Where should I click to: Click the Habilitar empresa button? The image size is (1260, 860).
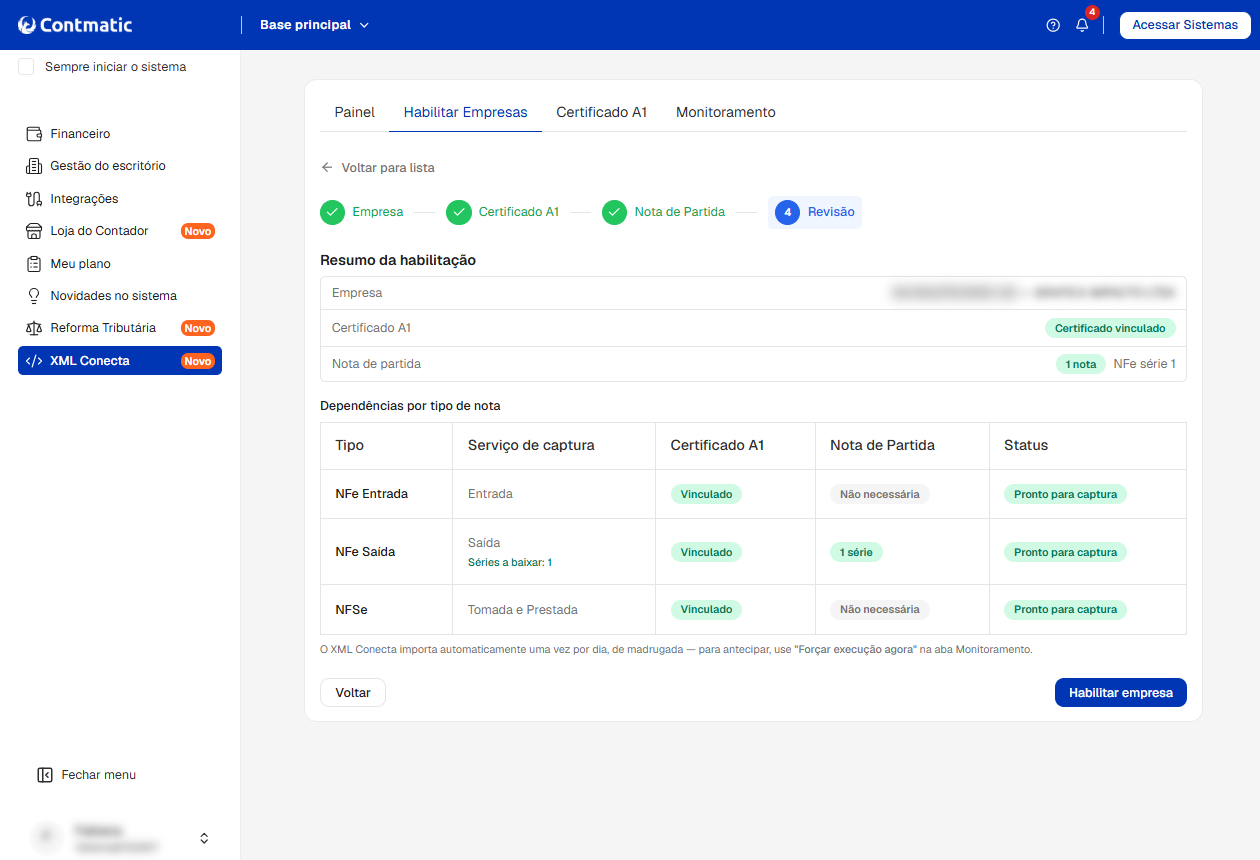pyautogui.click(x=1121, y=693)
